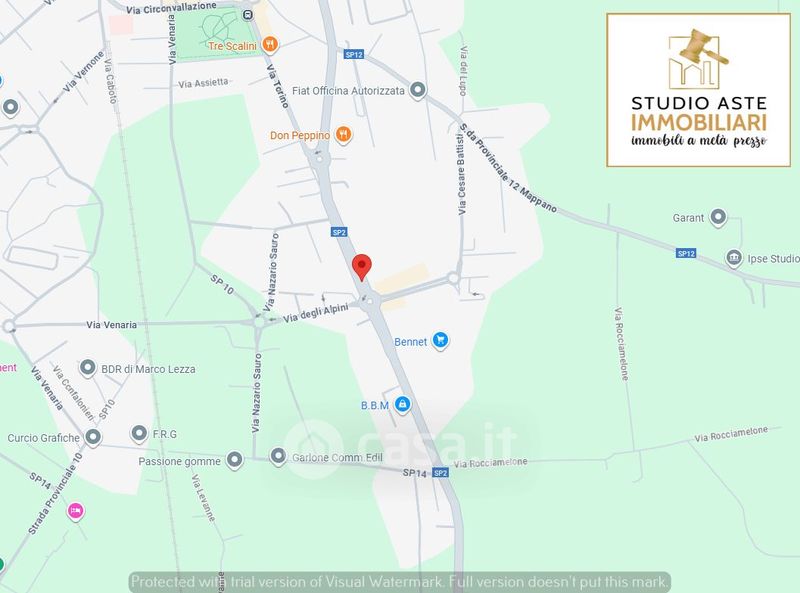This screenshot has width=800, height=593.
Task: Select the Tre Scalini restaurant icon
Action: click(x=270, y=45)
